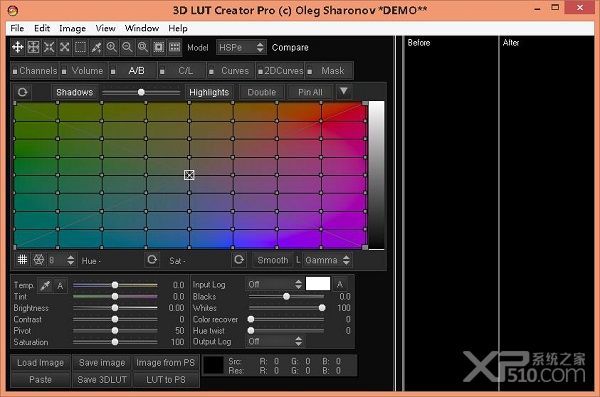Image resolution: width=600 pixels, height=397 pixels.
Task: Click the Pin All button
Action: click(310, 92)
